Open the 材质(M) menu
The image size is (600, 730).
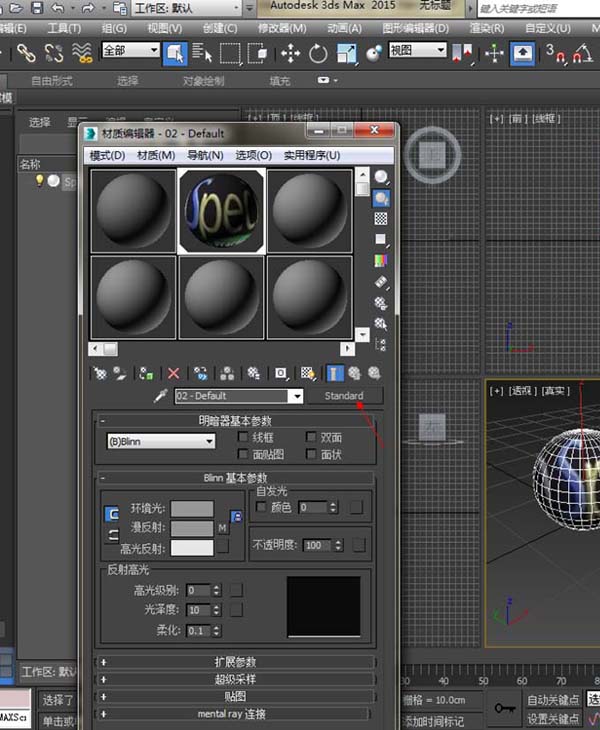tap(156, 155)
